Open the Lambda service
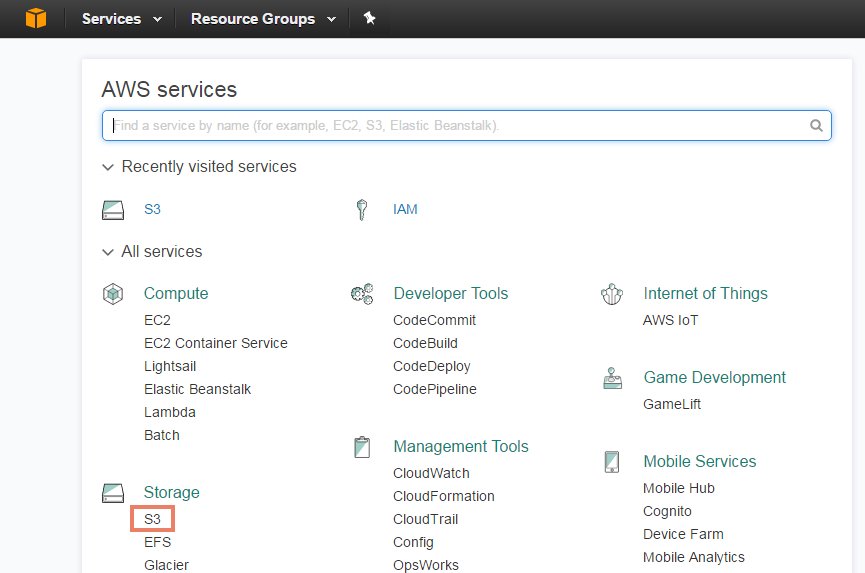Screen dimensions: 865x573 pos(170,413)
